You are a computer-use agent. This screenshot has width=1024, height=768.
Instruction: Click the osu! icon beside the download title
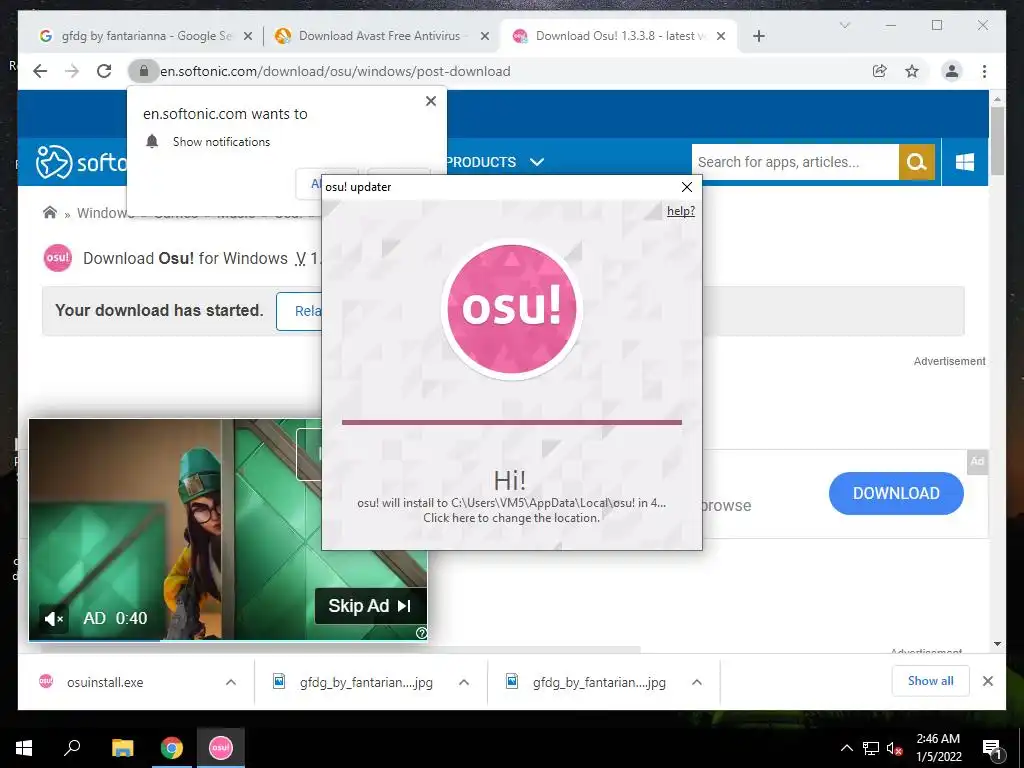pyautogui.click(x=57, y=258)
